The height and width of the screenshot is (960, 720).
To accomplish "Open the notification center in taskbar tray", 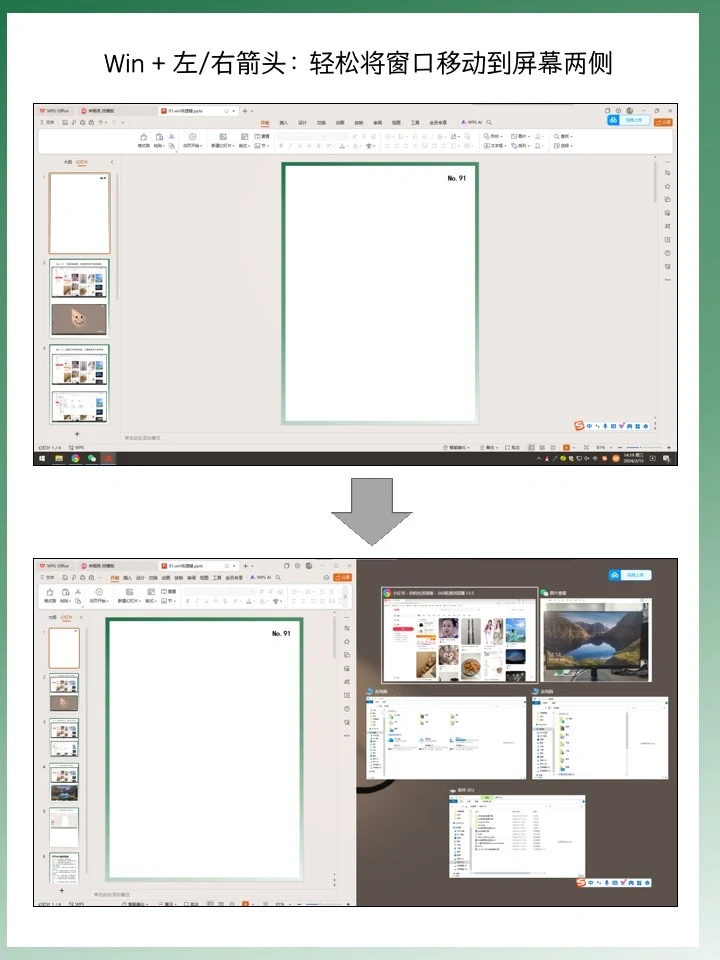I will (x=666, y=458).
